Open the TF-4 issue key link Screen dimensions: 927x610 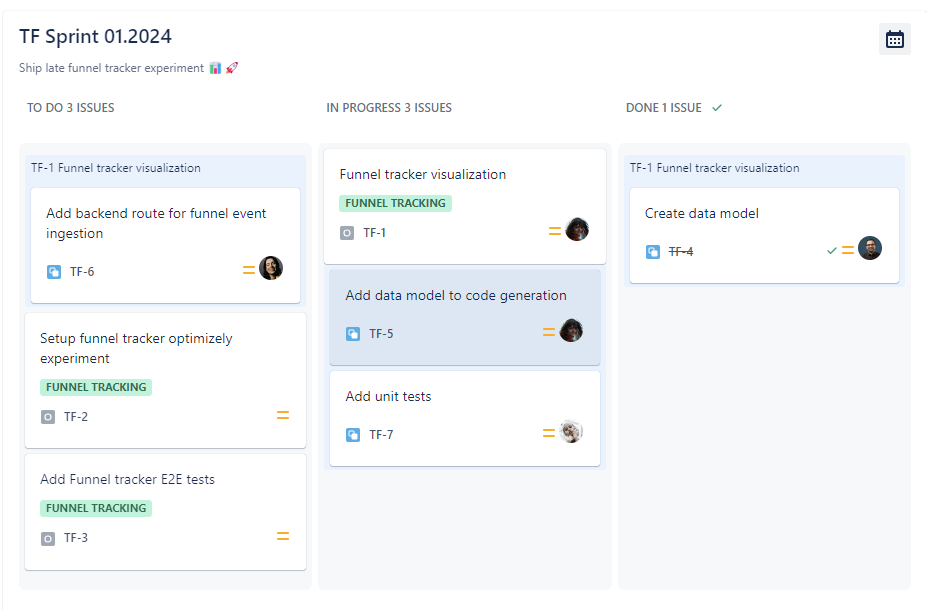[x=681, y=252]
